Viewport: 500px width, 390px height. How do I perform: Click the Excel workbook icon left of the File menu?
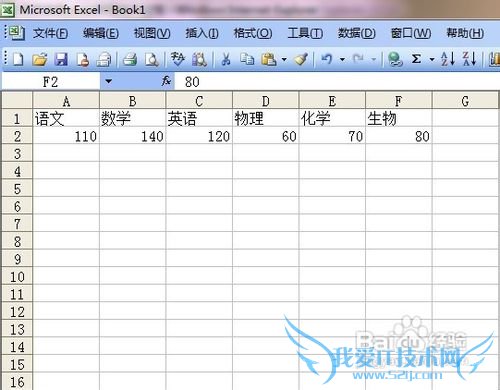coord(16,33)
